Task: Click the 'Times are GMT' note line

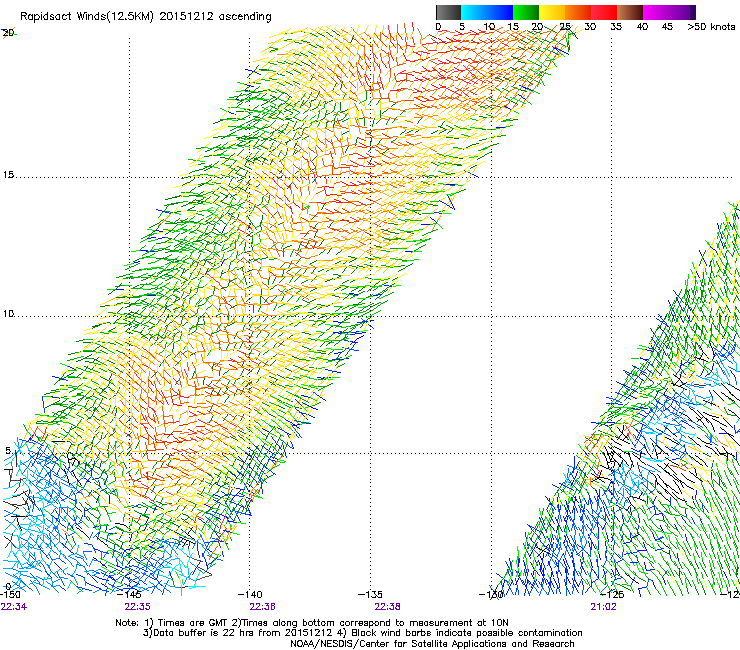Action: pos(312,623)
